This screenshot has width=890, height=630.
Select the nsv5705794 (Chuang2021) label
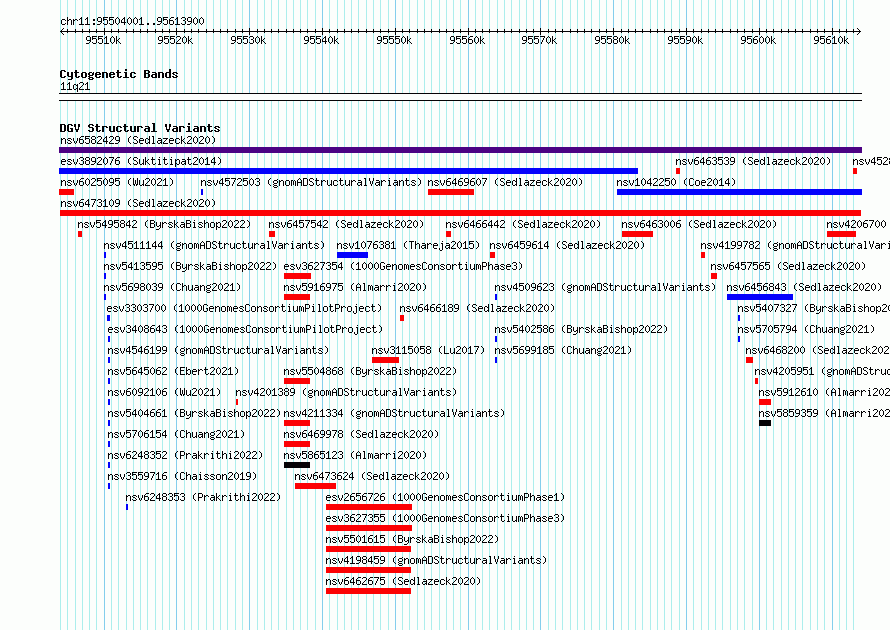[x=806, y=329]
